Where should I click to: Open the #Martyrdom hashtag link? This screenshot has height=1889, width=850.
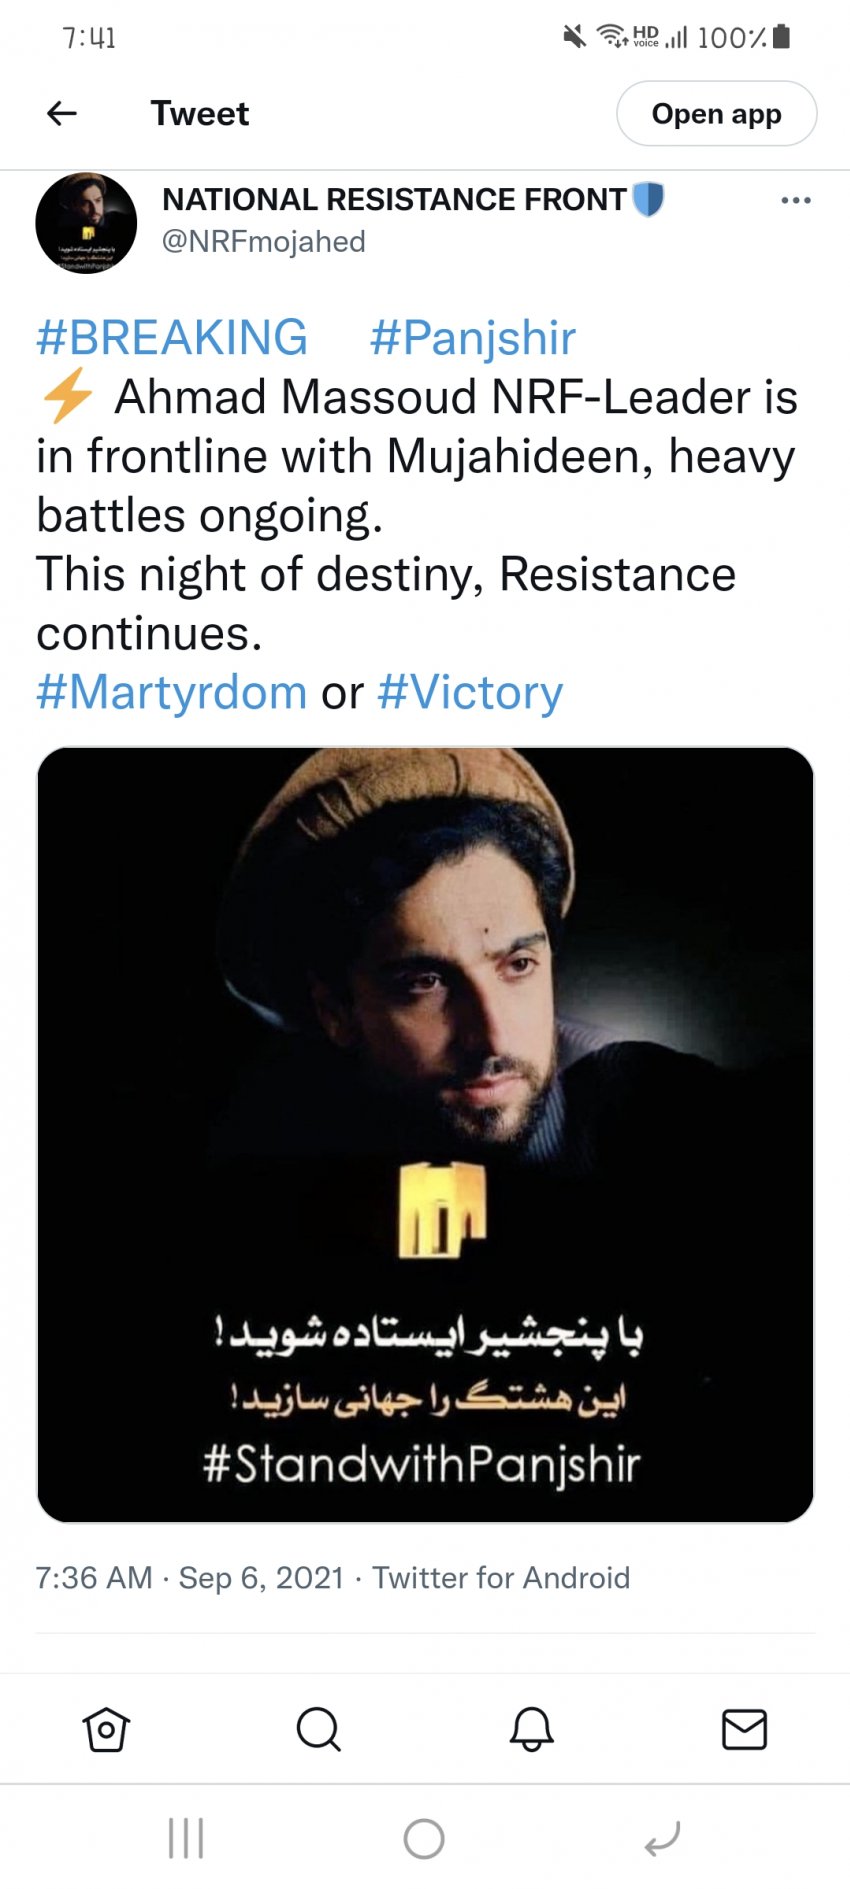172,692
